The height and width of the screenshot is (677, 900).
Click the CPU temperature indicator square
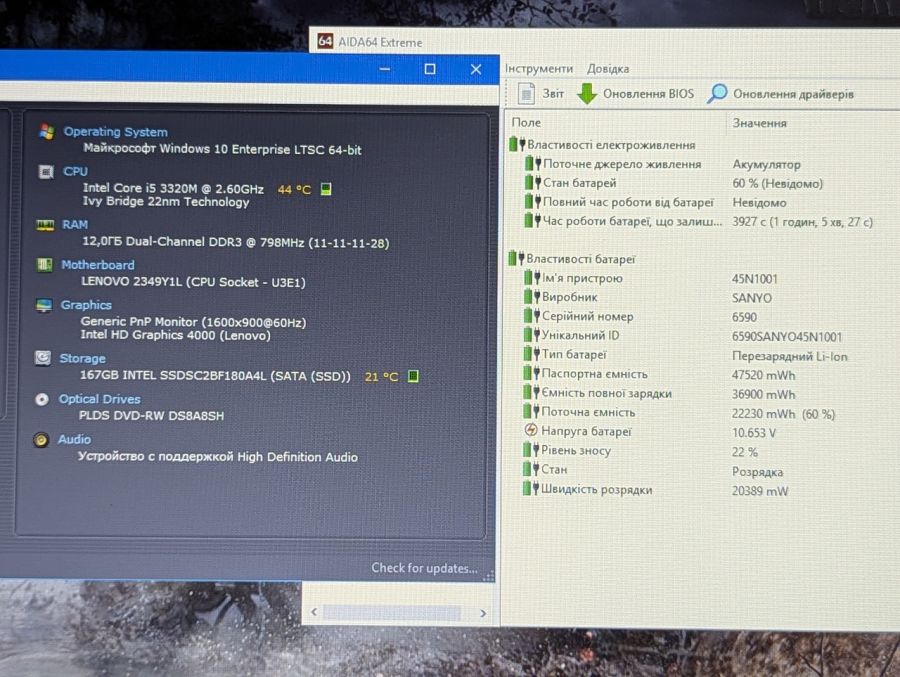pos(326,189)
